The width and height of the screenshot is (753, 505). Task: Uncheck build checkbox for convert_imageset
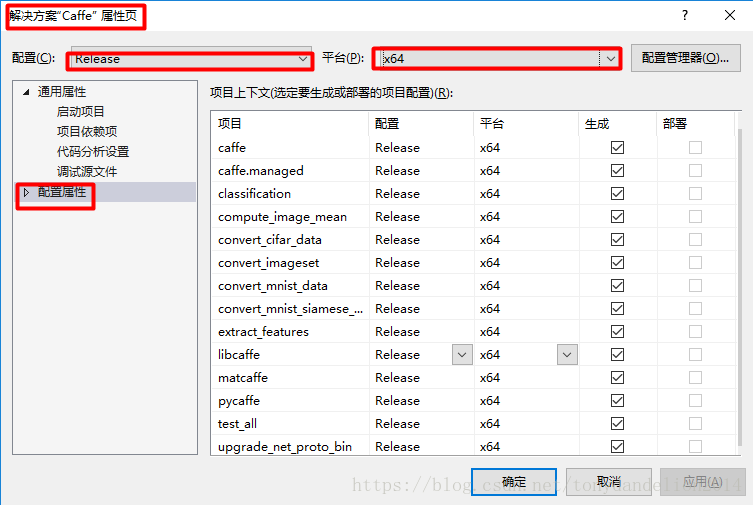[x=618, y=263]
